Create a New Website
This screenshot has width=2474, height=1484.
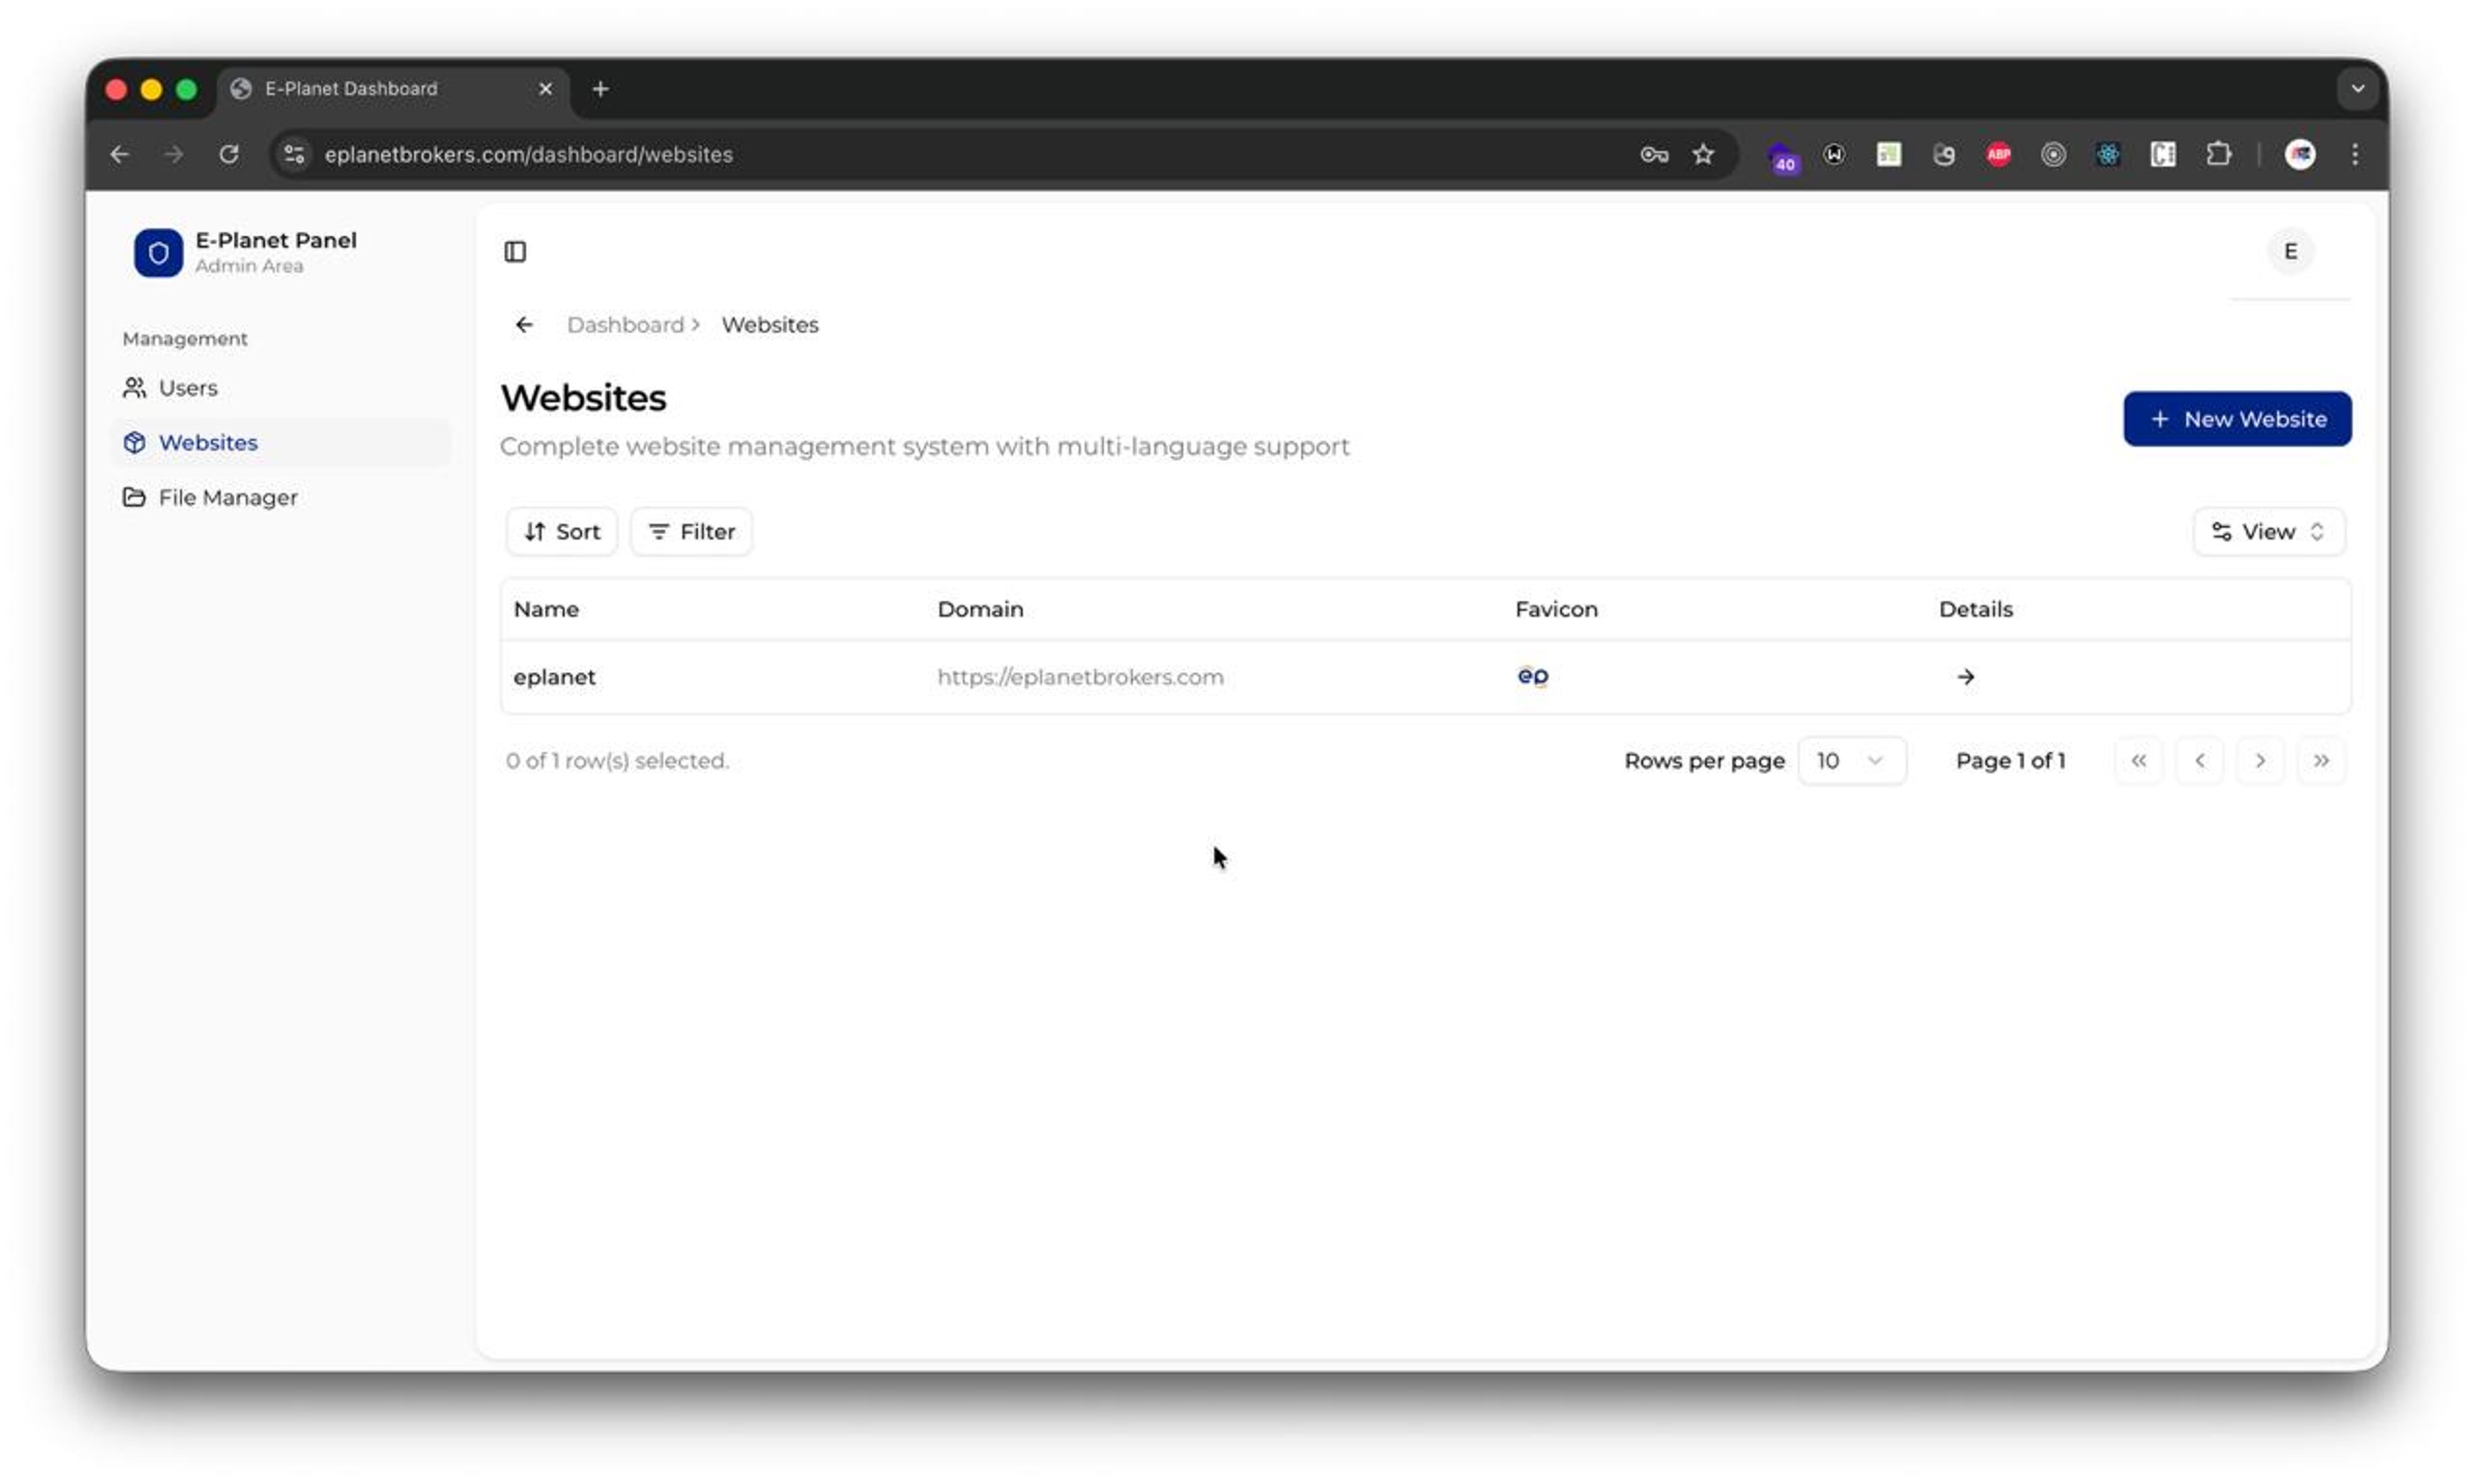click(2237, 419)
